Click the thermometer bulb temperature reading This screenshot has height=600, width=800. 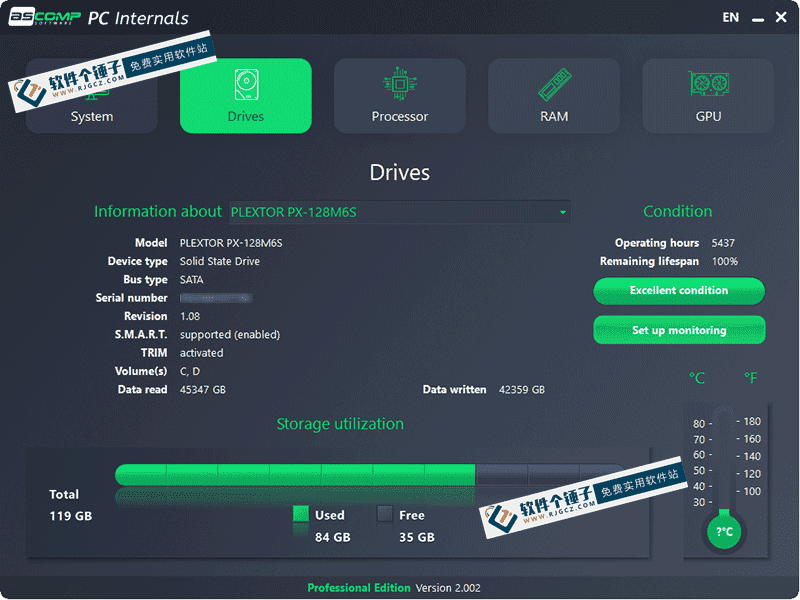click(x=725, y=532)
